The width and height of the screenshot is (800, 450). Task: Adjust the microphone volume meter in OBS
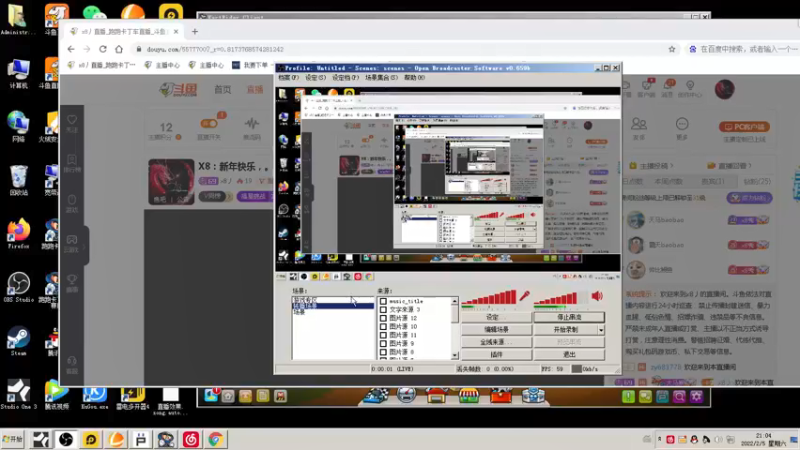490,298
